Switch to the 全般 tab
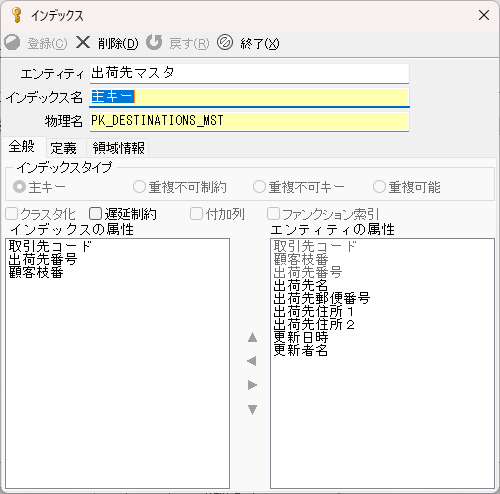The height and width of the screenshot is (494, 500). [x=23, y=147]
